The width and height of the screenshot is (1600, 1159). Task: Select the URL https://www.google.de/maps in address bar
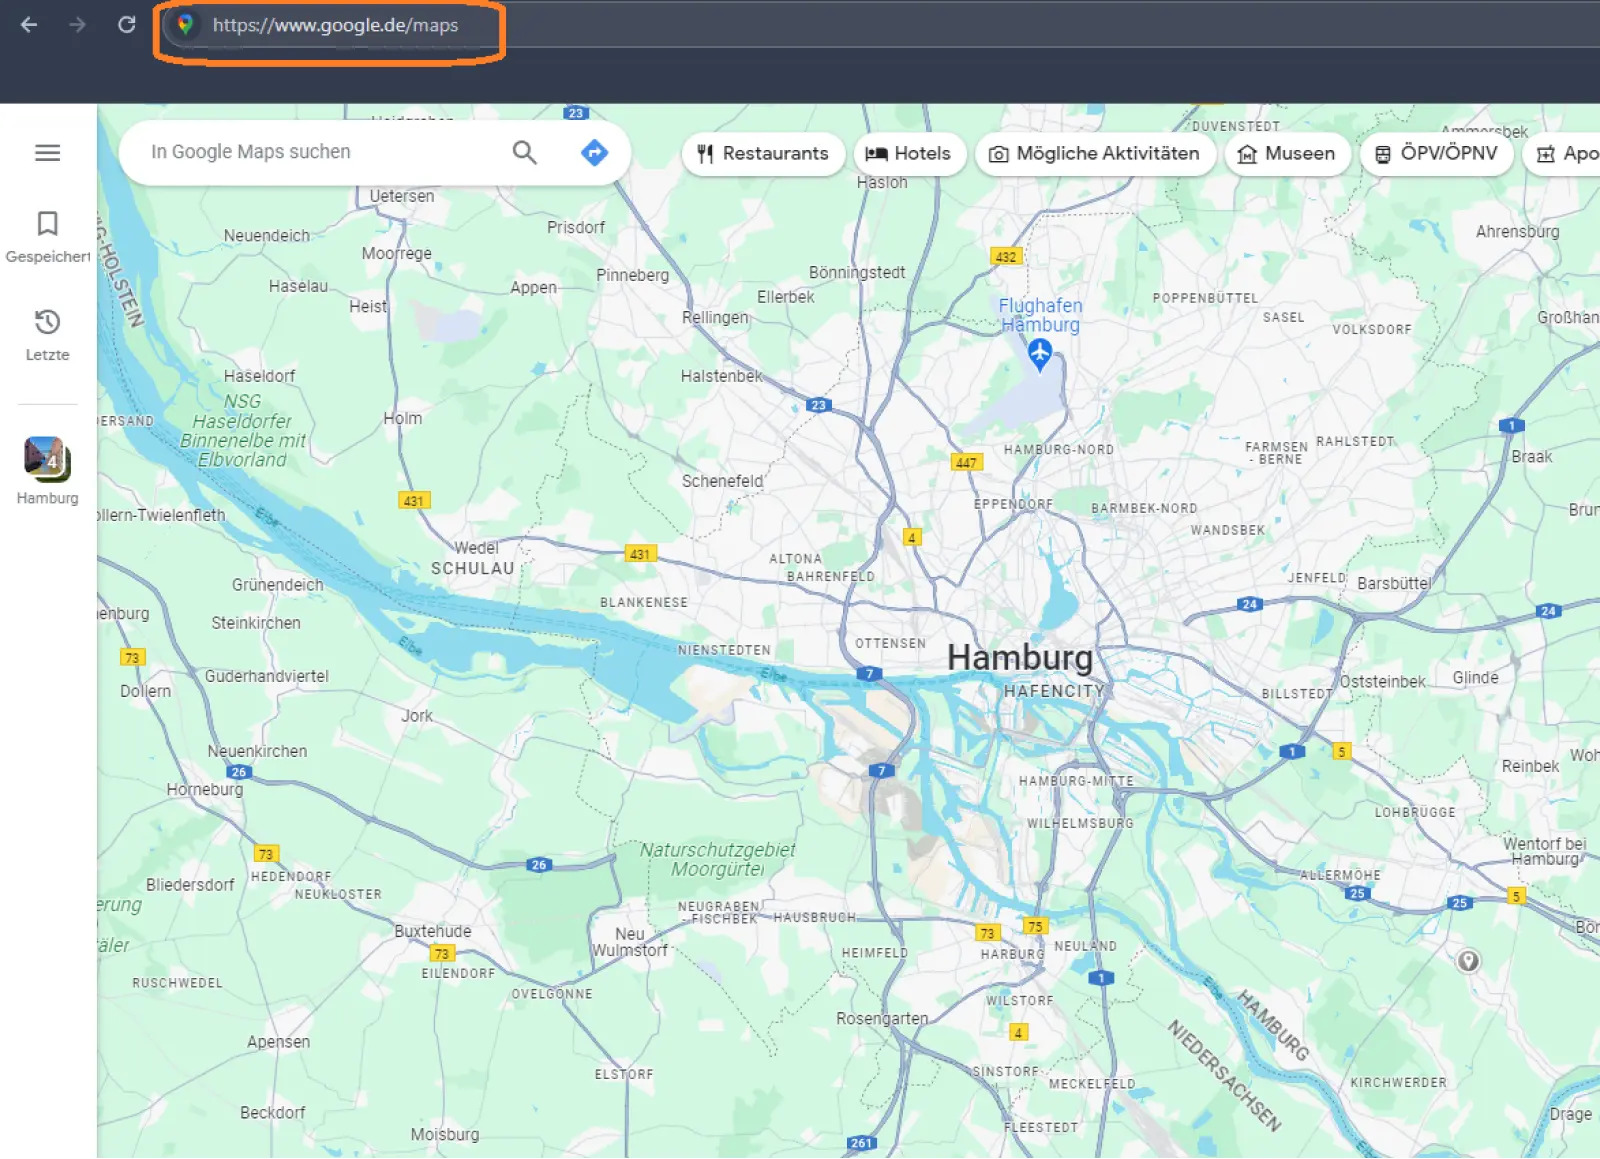coord(335,25)
